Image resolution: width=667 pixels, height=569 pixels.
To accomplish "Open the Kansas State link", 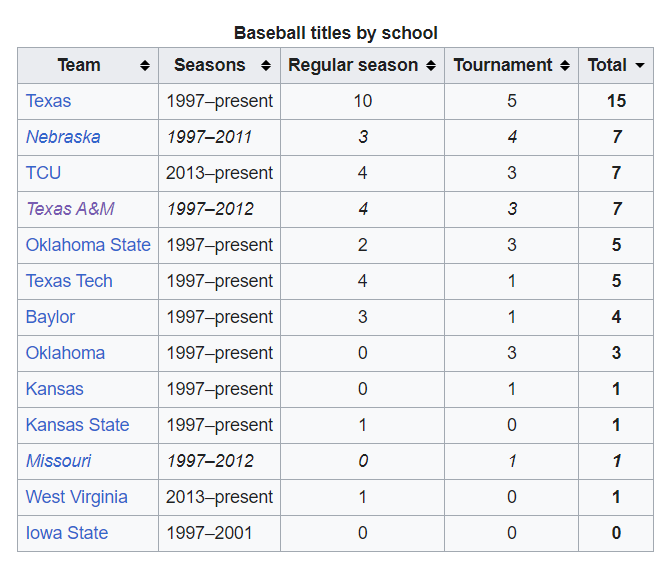I will [x=77, y=425].
